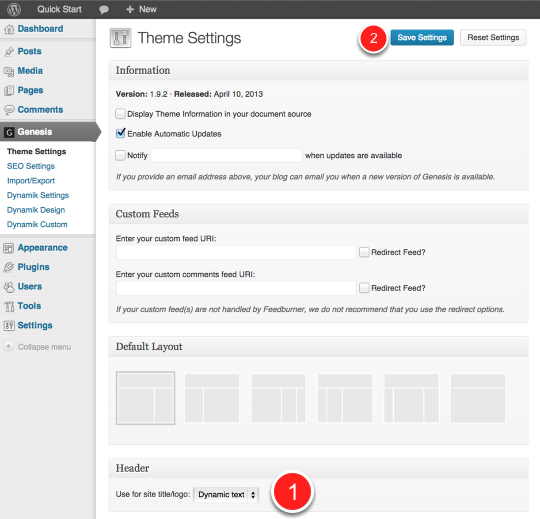The image size is (540, 519).
Task: Click the Reset Settings button
Action: coord(493,38)
